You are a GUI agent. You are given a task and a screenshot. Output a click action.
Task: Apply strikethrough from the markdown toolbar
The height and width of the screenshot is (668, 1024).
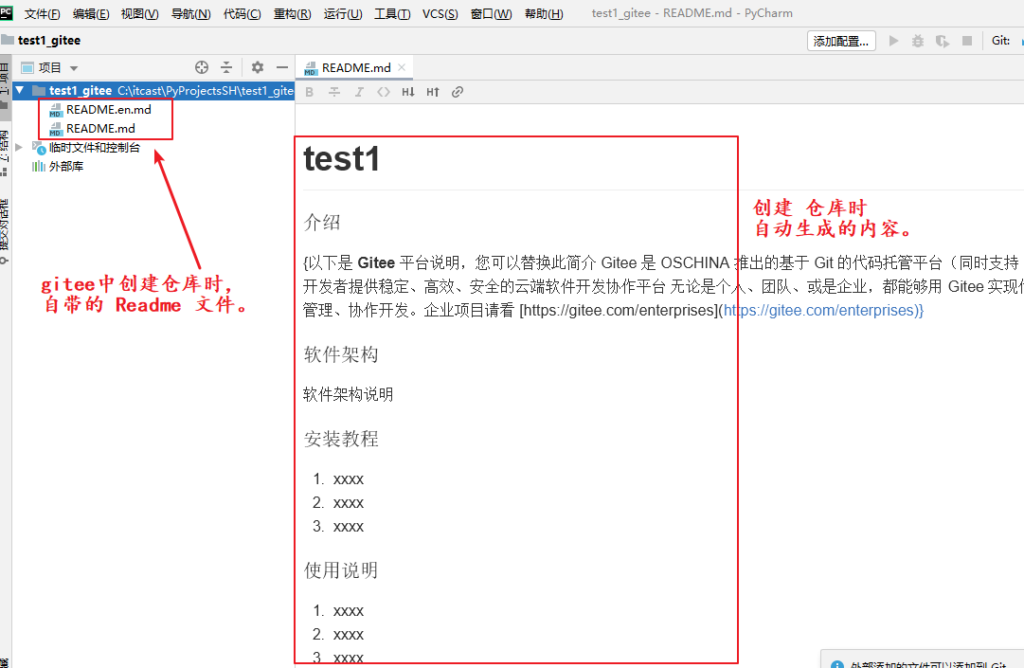pyautogui.click(x=334, y=92)
